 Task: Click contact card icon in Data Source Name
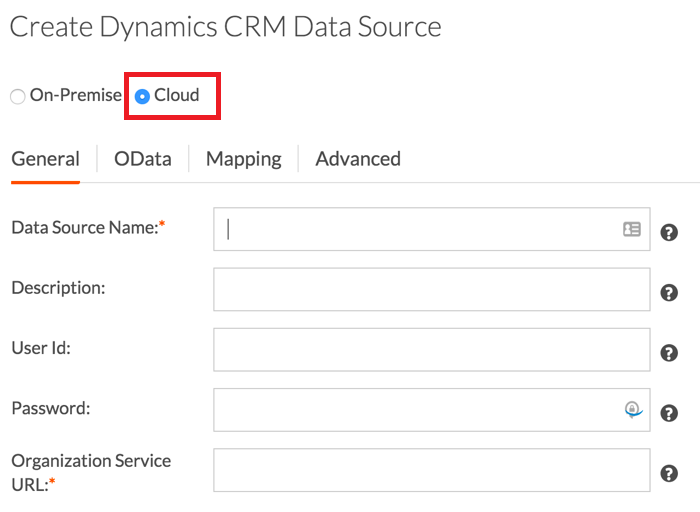[631, 229]
